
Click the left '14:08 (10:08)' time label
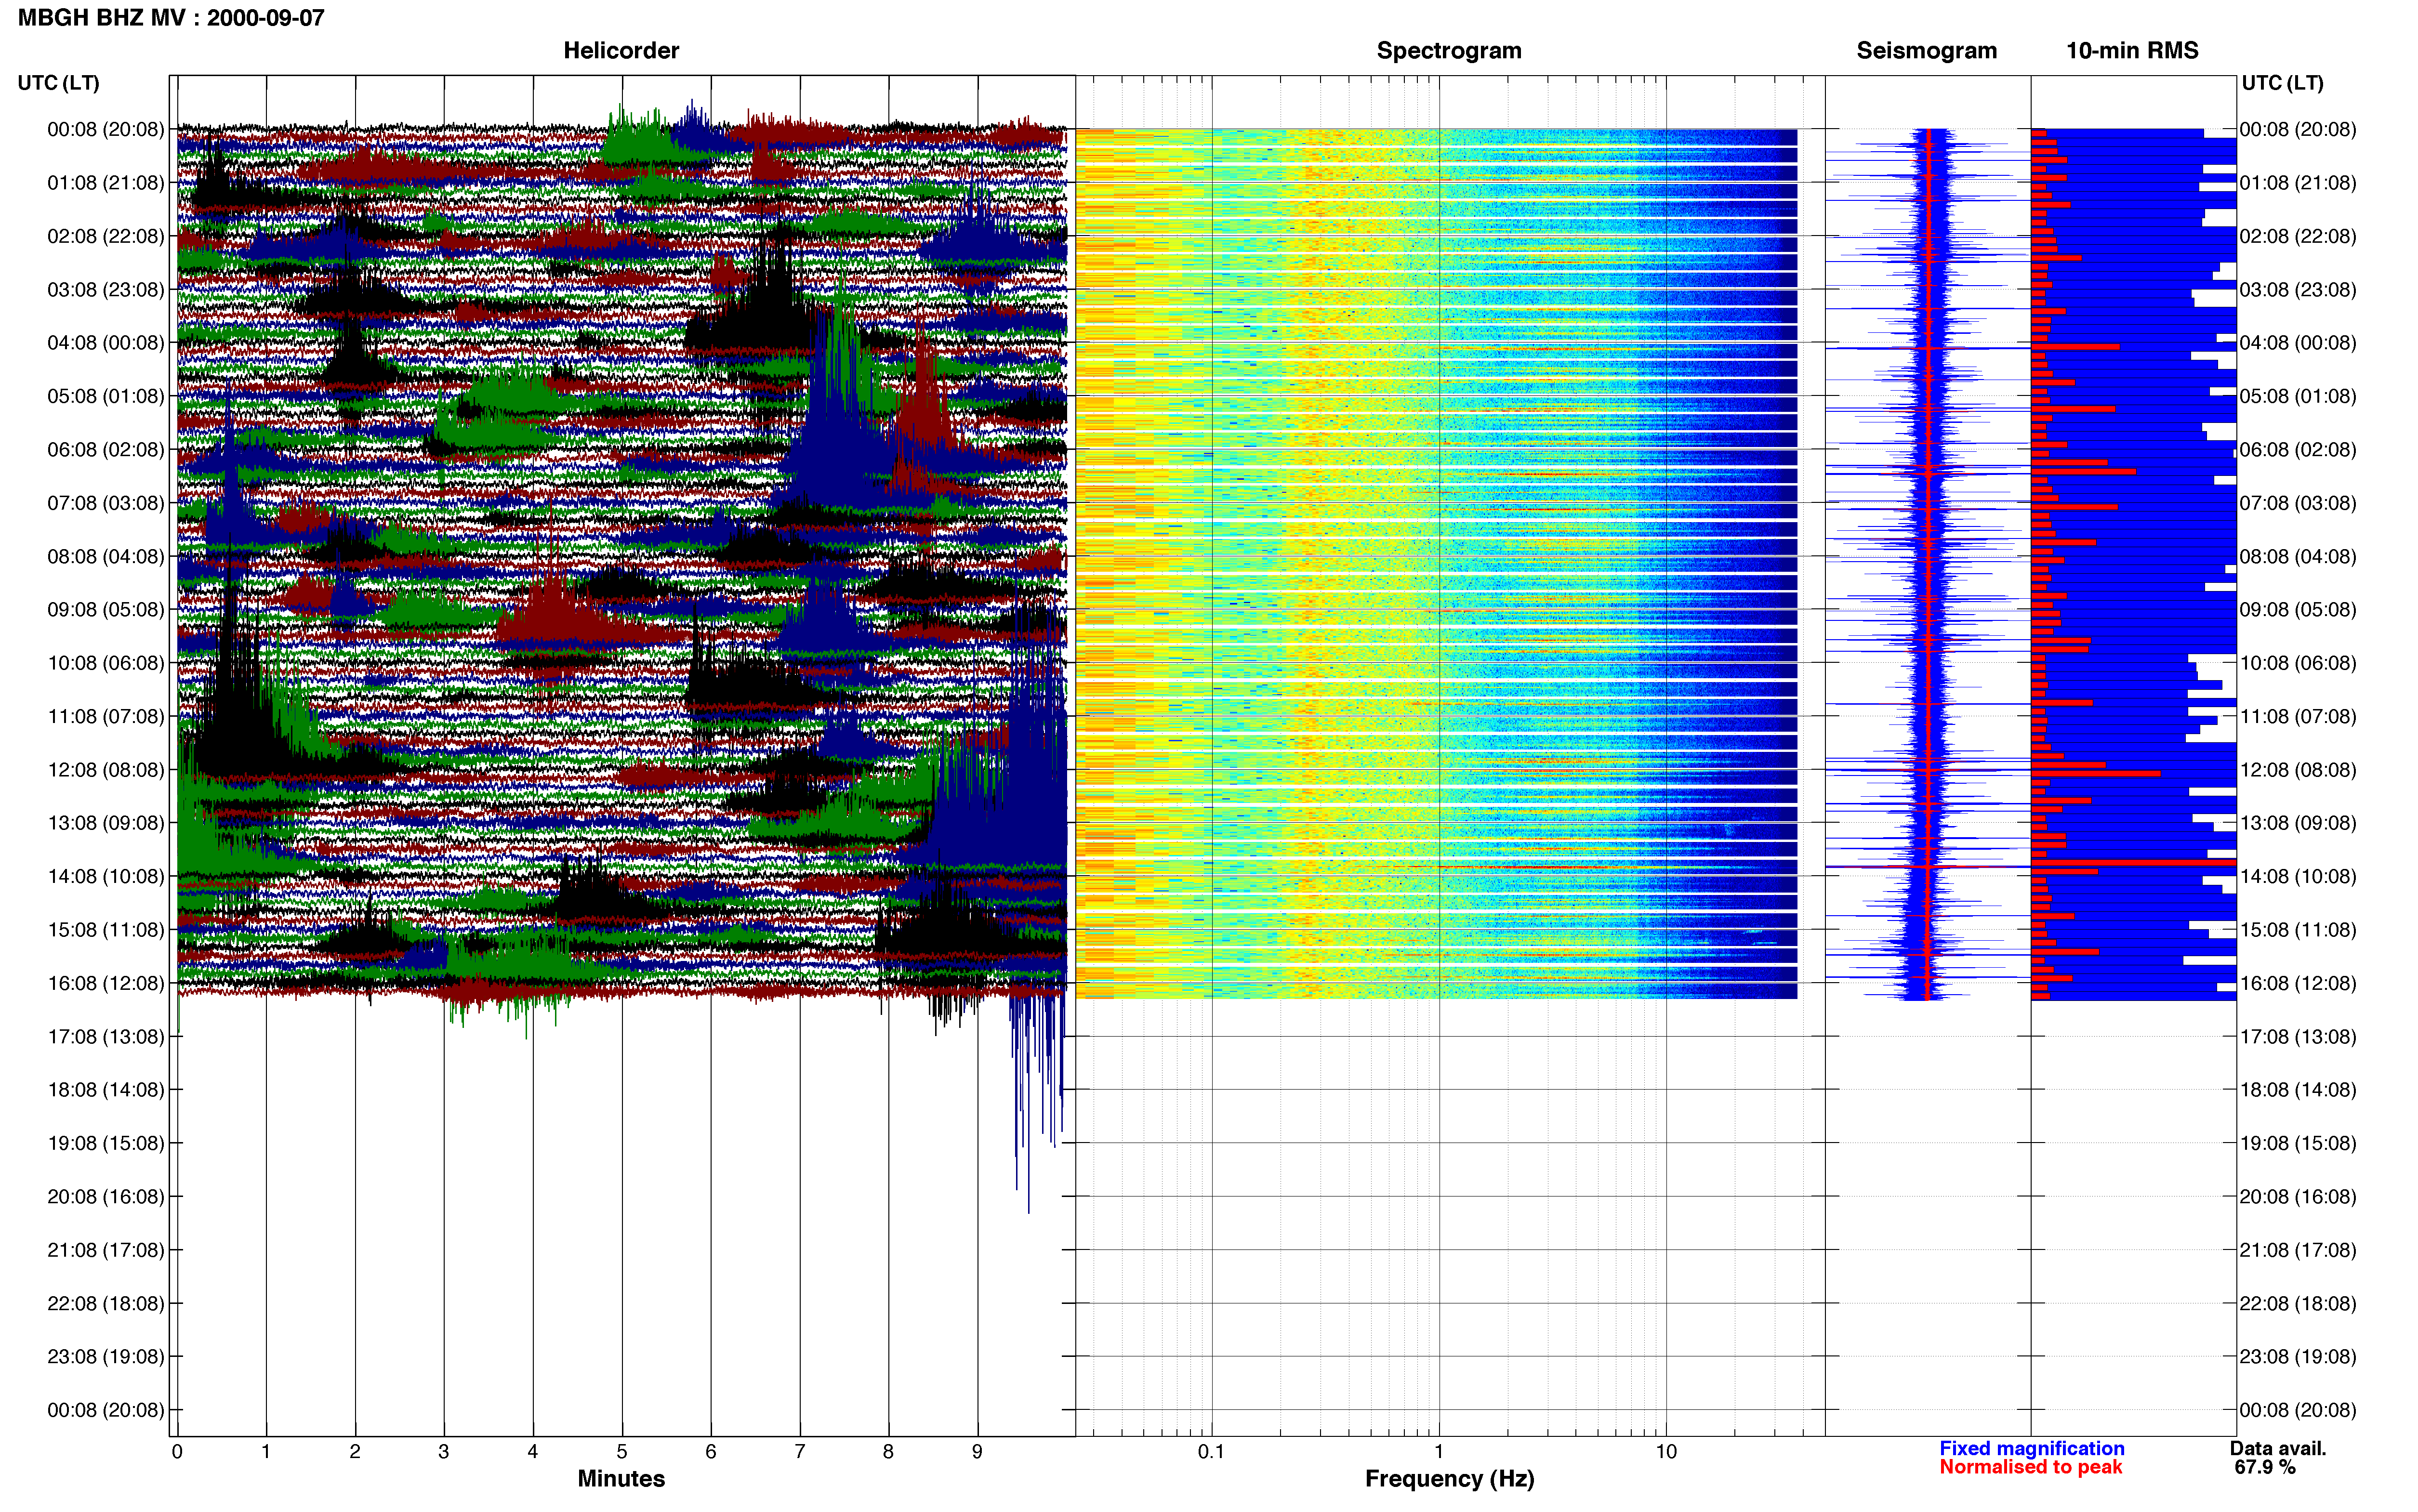(x=106, y=876)
